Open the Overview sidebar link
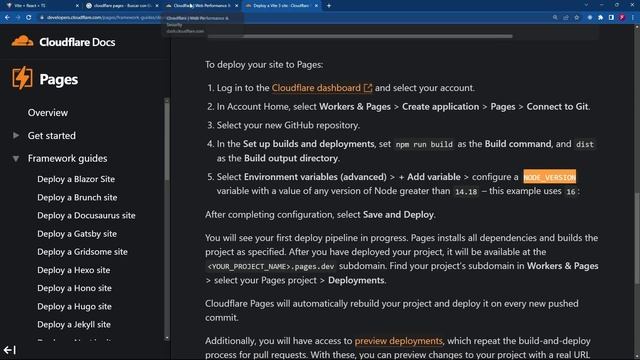Screen dimensions: 640x360 pos(48,113)
